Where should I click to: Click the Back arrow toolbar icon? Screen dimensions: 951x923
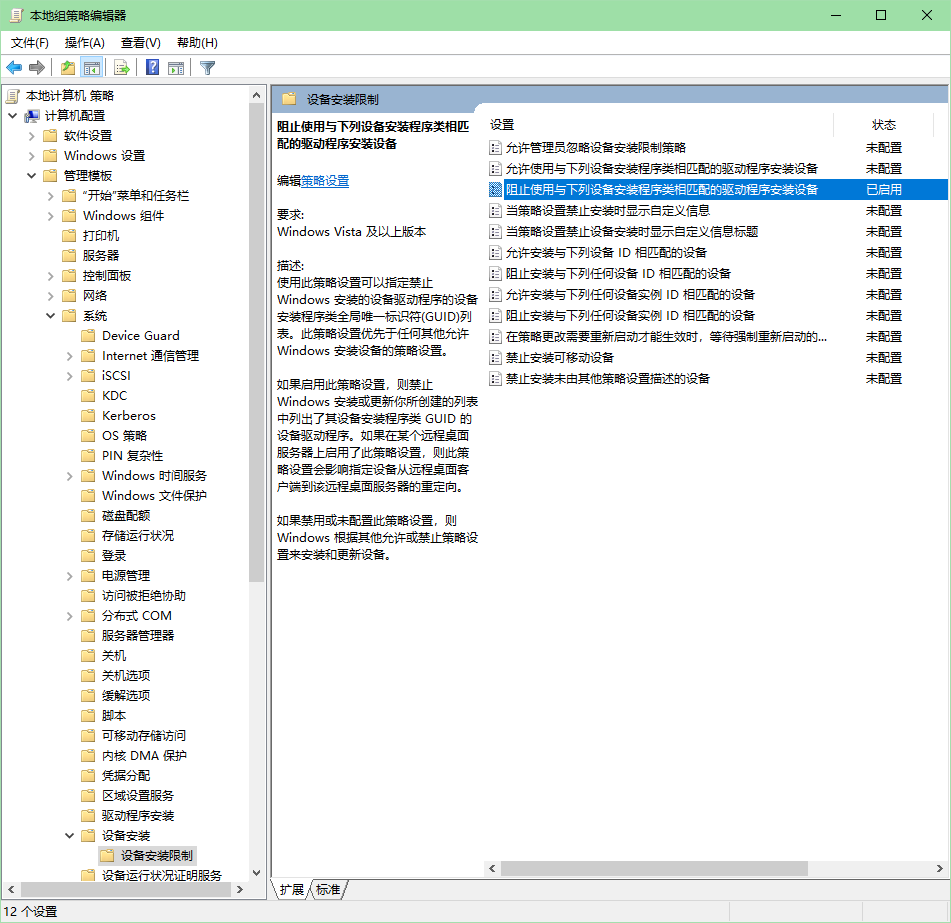coord(14,67)
